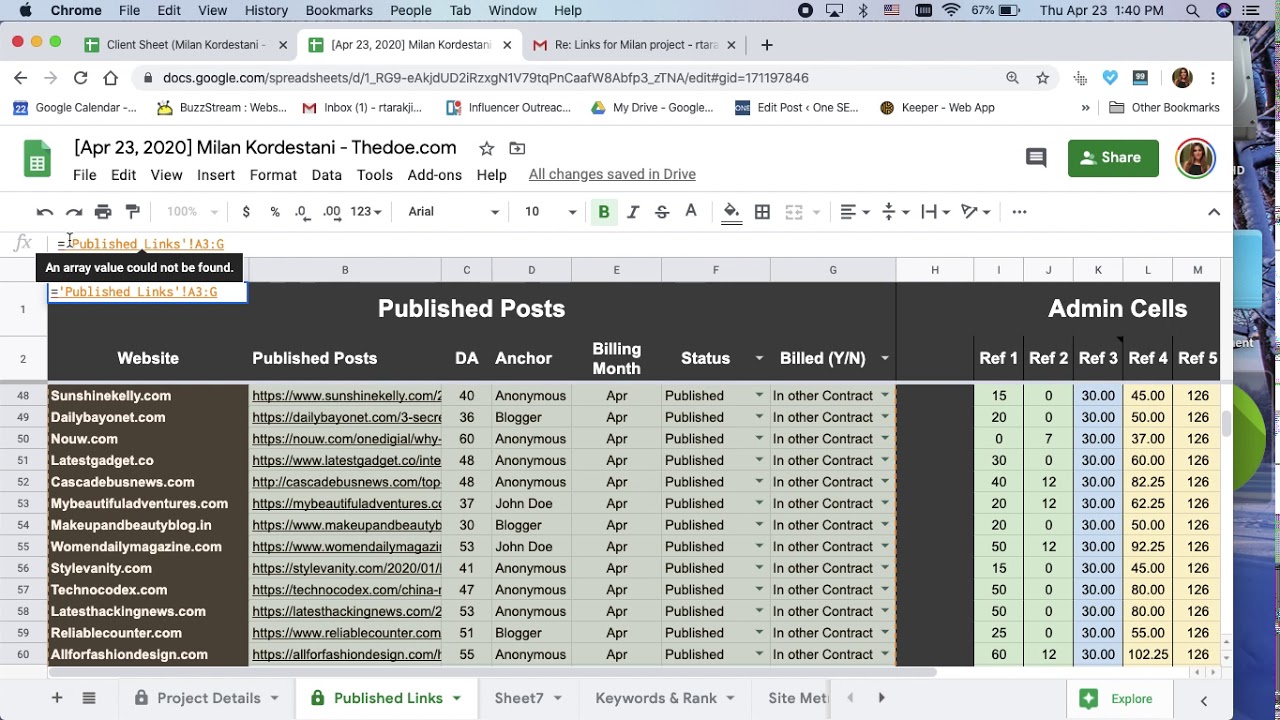Image resolution: width=1280 pixels, height=720 pixels.
Task: Toggle strikethrough formatting
Action: click(661, 212)
